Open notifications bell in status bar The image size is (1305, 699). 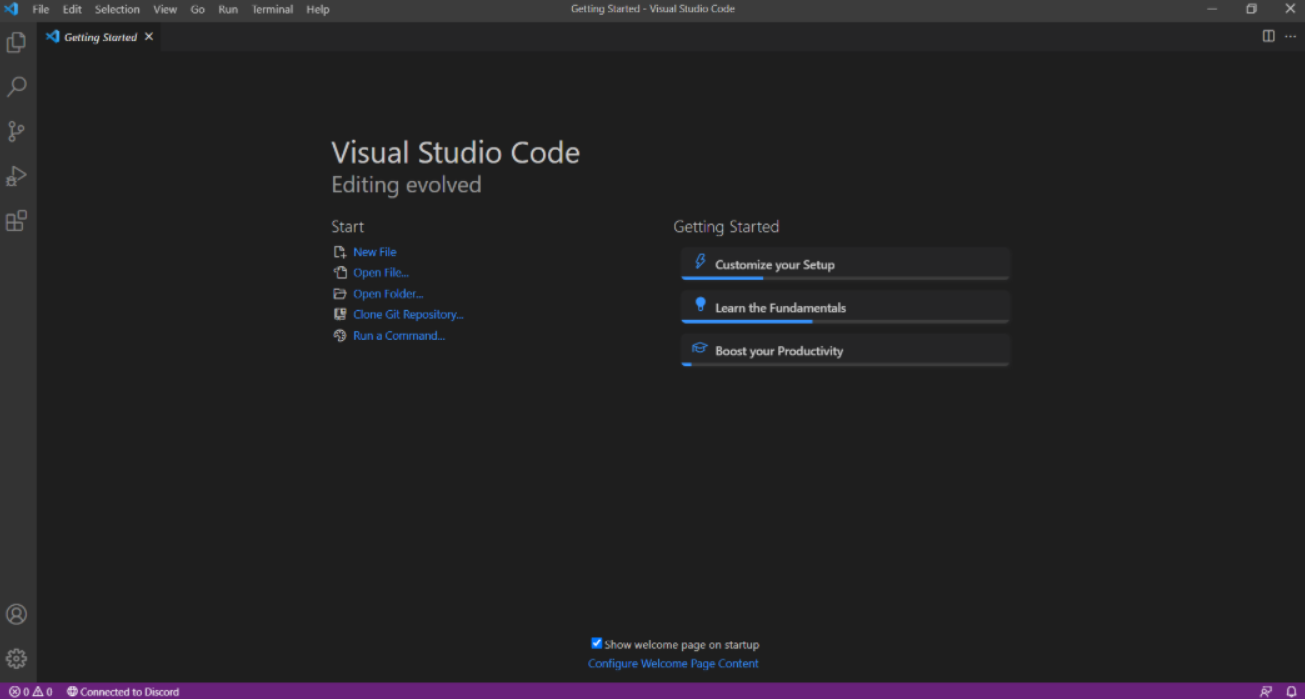1291,691
